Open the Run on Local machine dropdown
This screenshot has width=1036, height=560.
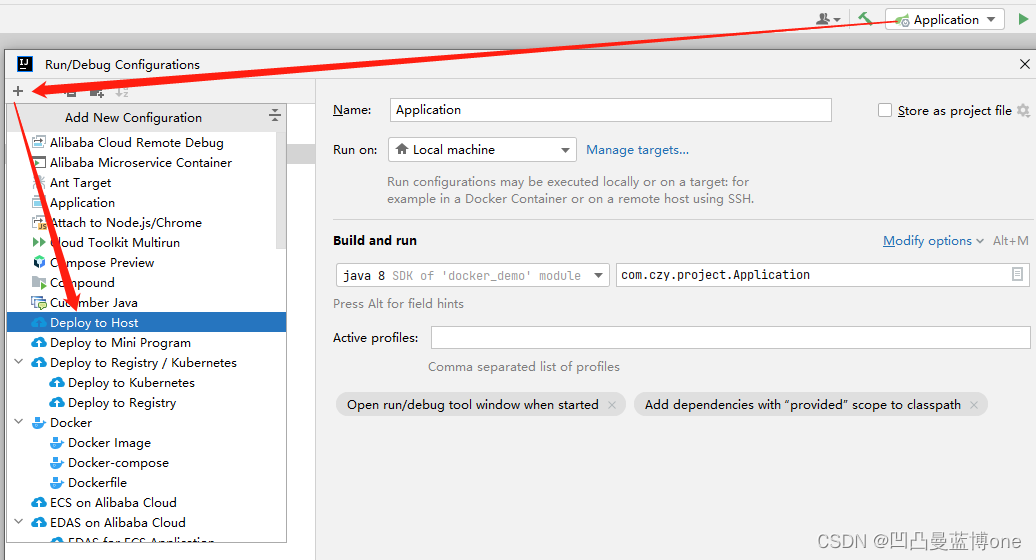click(482, 150)
